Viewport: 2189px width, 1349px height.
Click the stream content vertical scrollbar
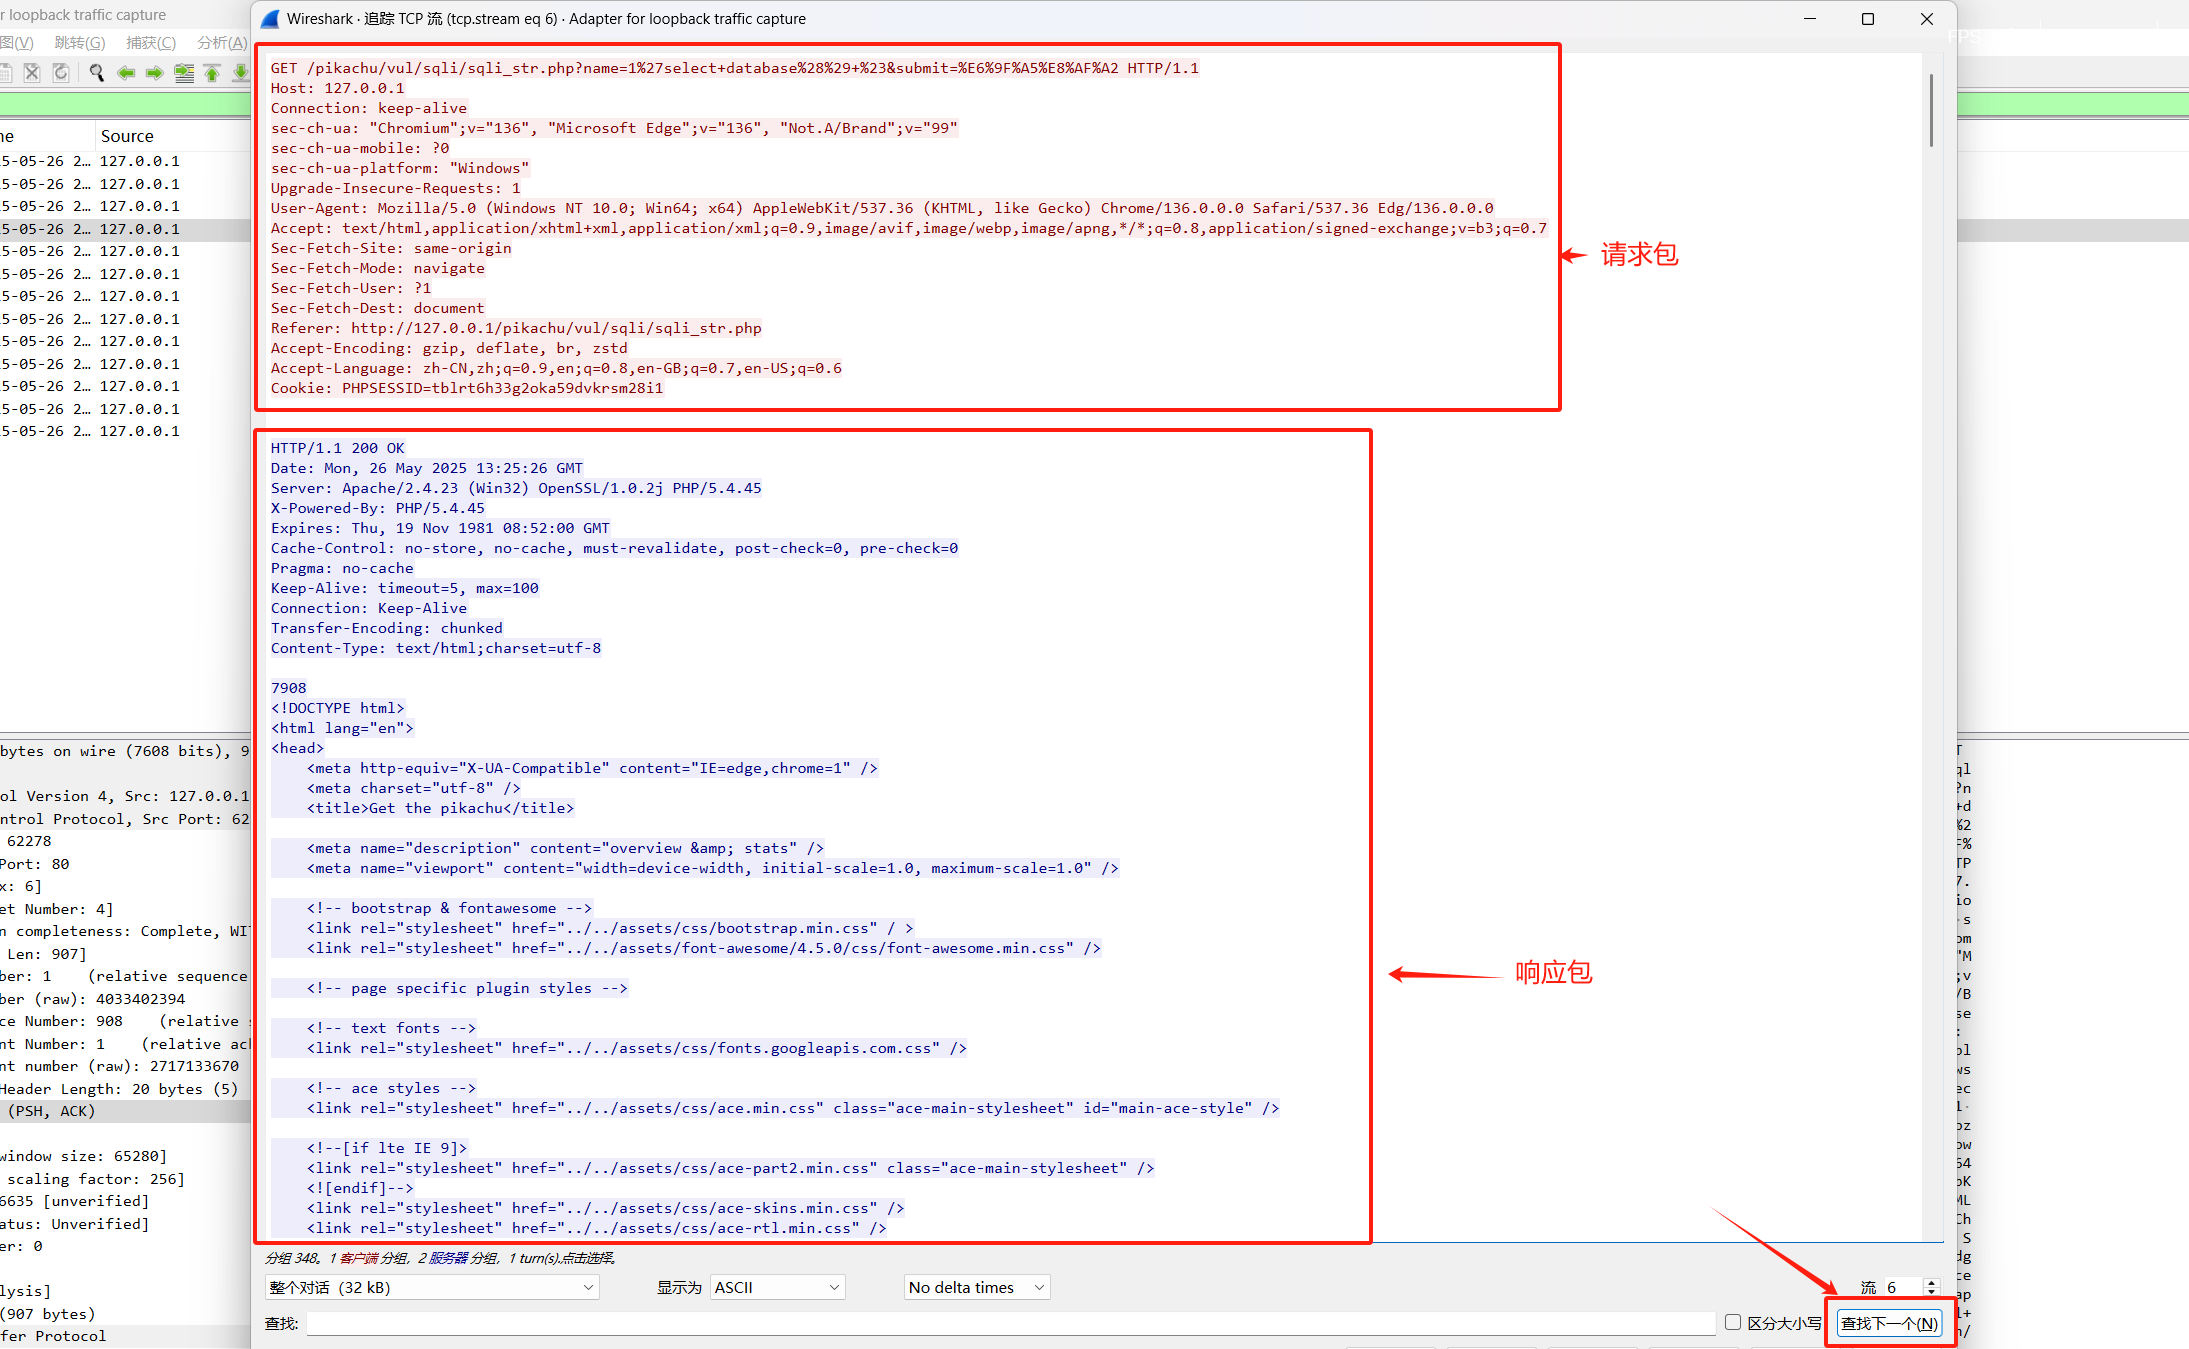[1930, 110]
